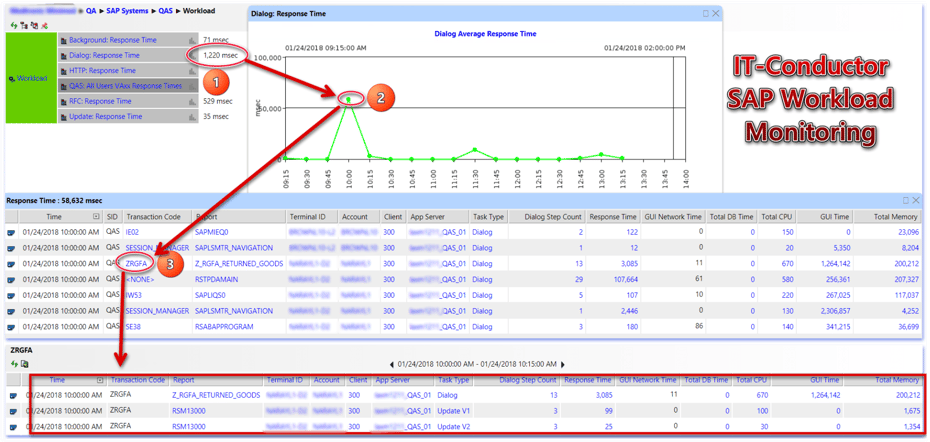This screenshot has height=442, width=930.
Task: Click the peak data point on the chart
Action: 350,98
